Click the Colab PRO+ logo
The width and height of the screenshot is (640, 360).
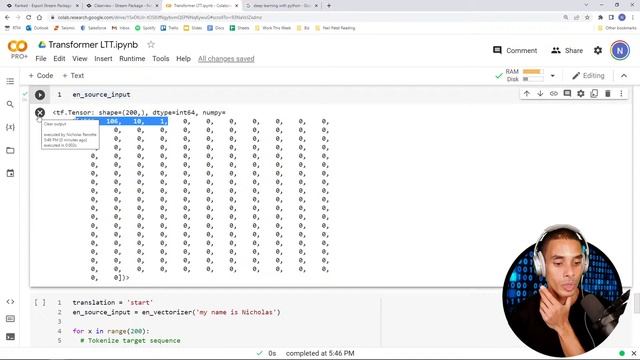click(x=18, y=49)
